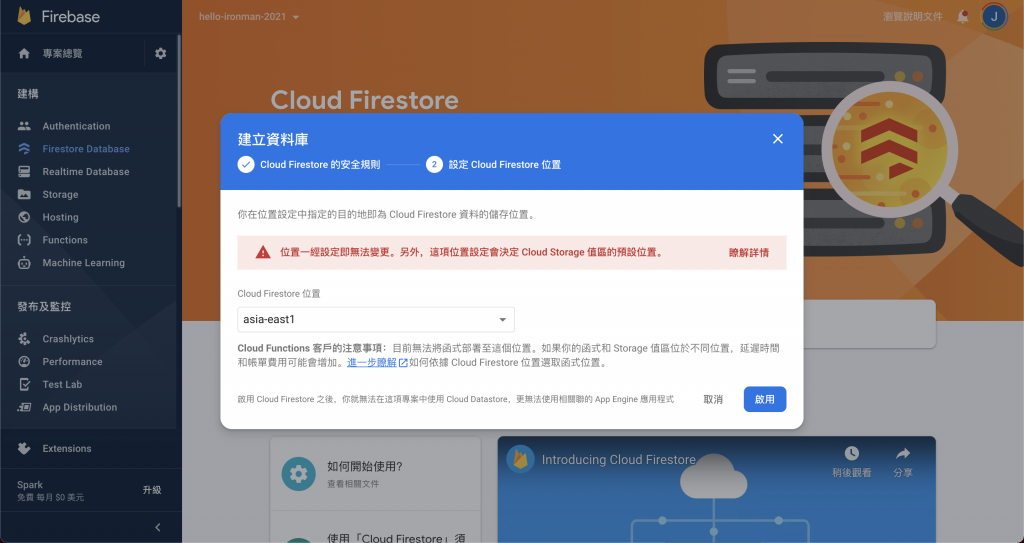Open the hello-ironman-2021 project dropdown

coord(249,17)
